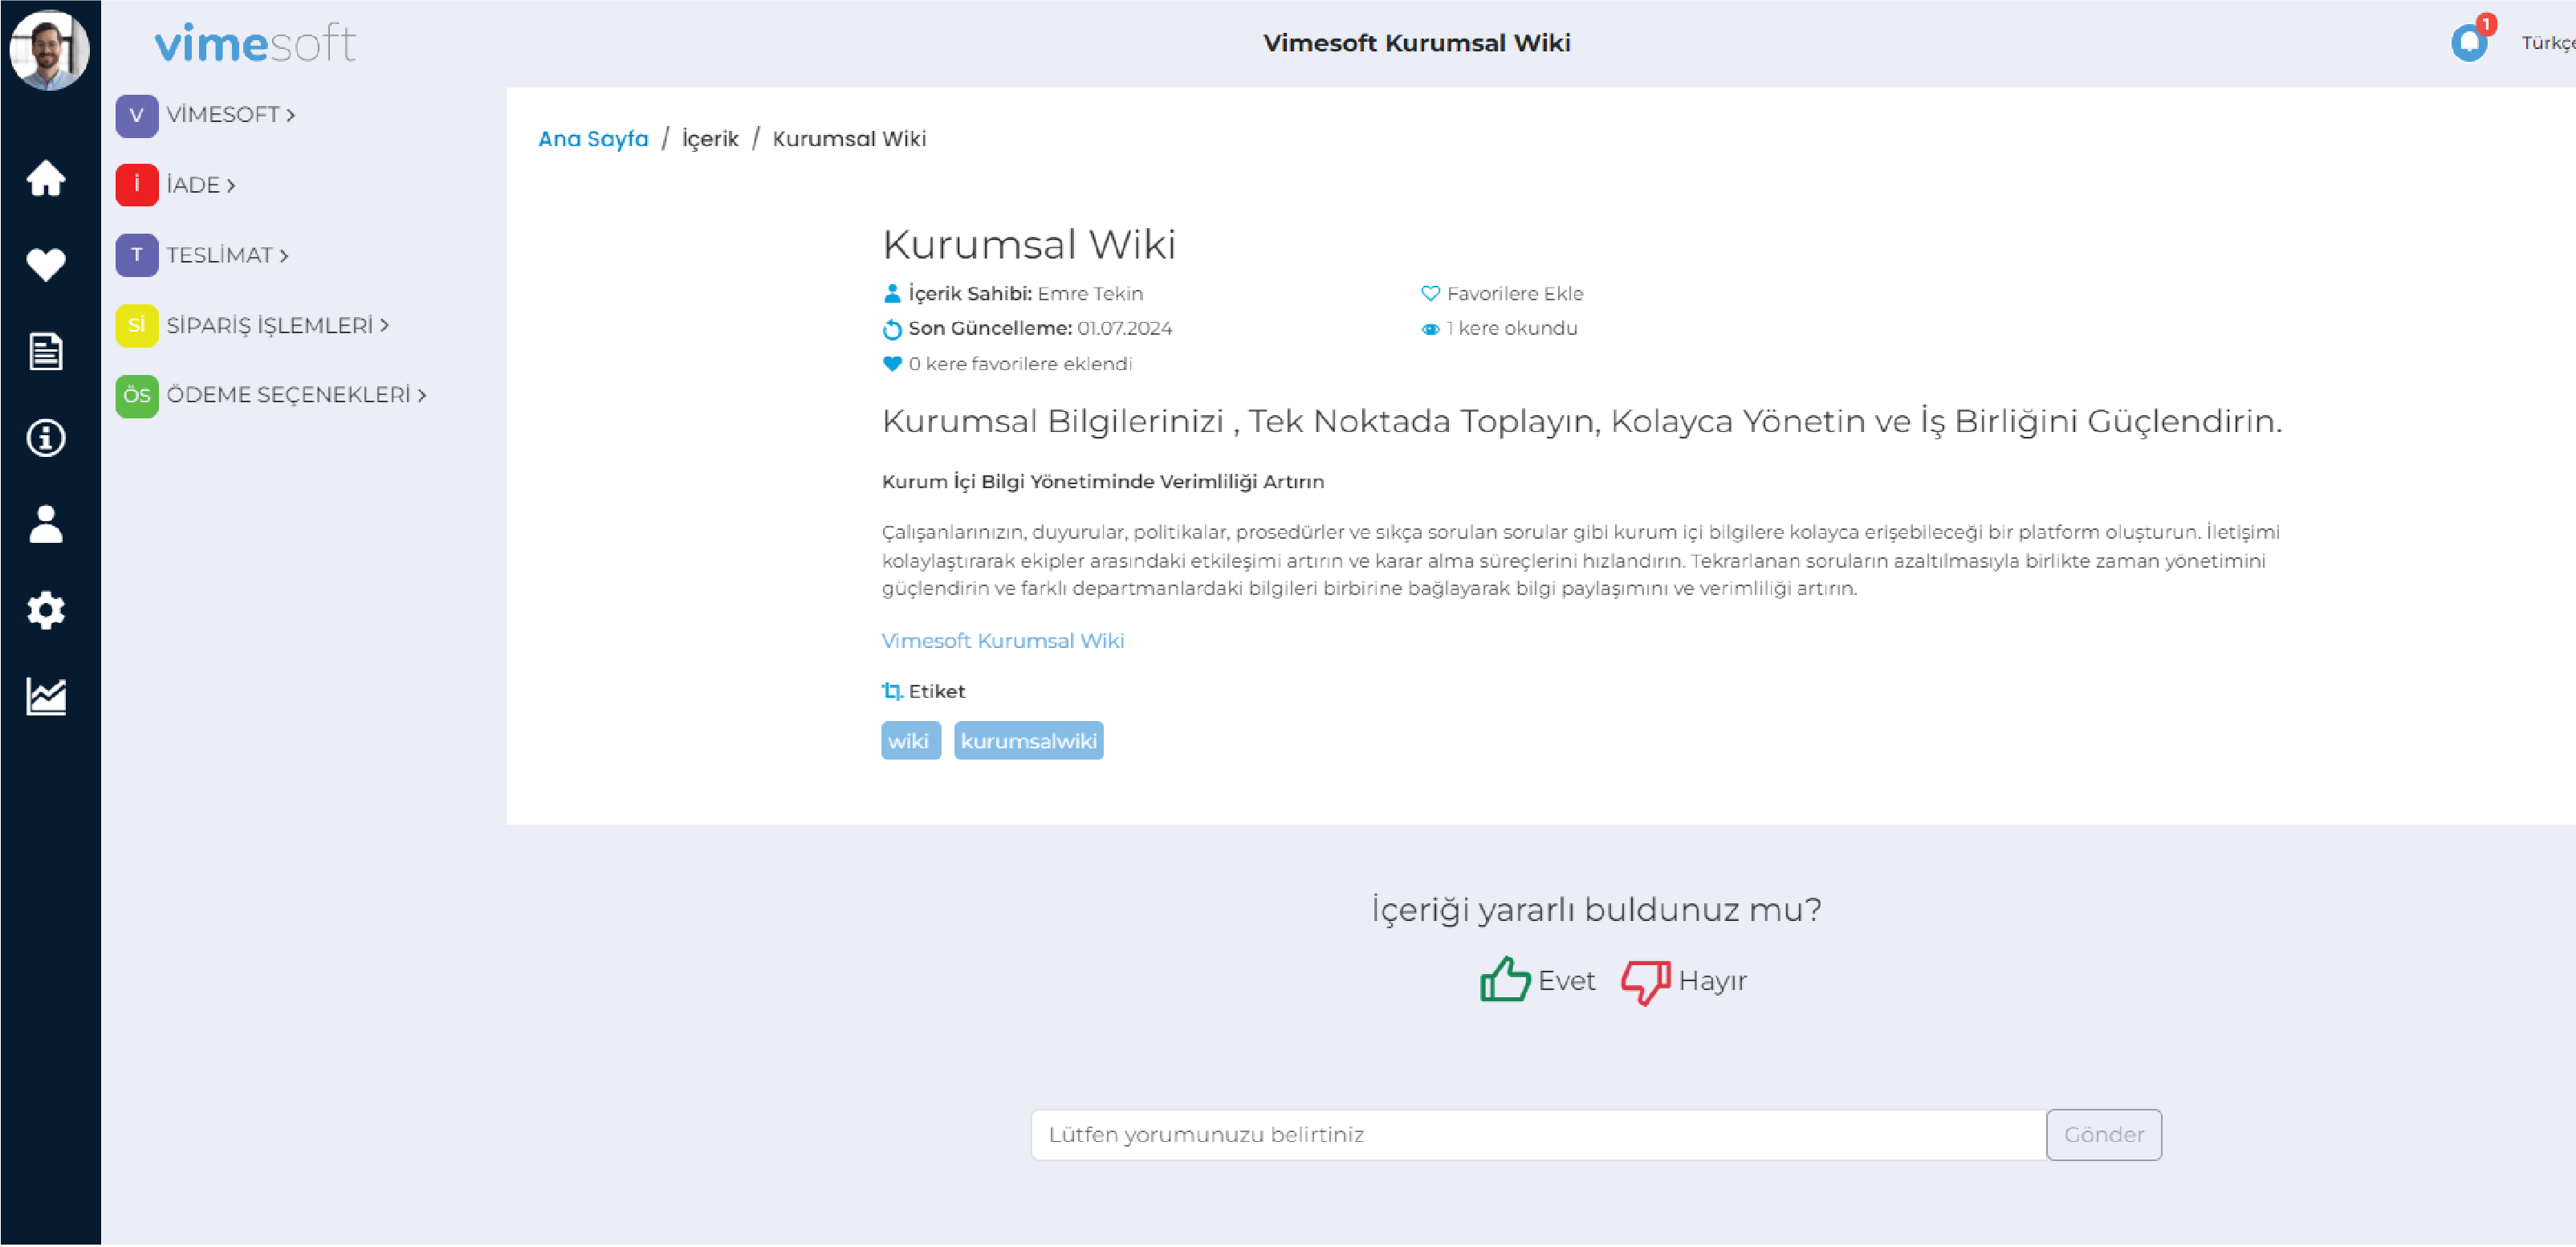The image size is (2576, 1247).
Task: Click the Son Güncelleme refresh icon
Action: click(892, 329)
